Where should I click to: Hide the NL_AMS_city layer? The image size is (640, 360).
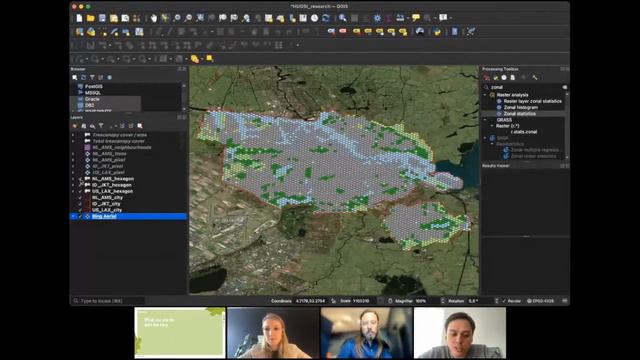click(80, 198)
